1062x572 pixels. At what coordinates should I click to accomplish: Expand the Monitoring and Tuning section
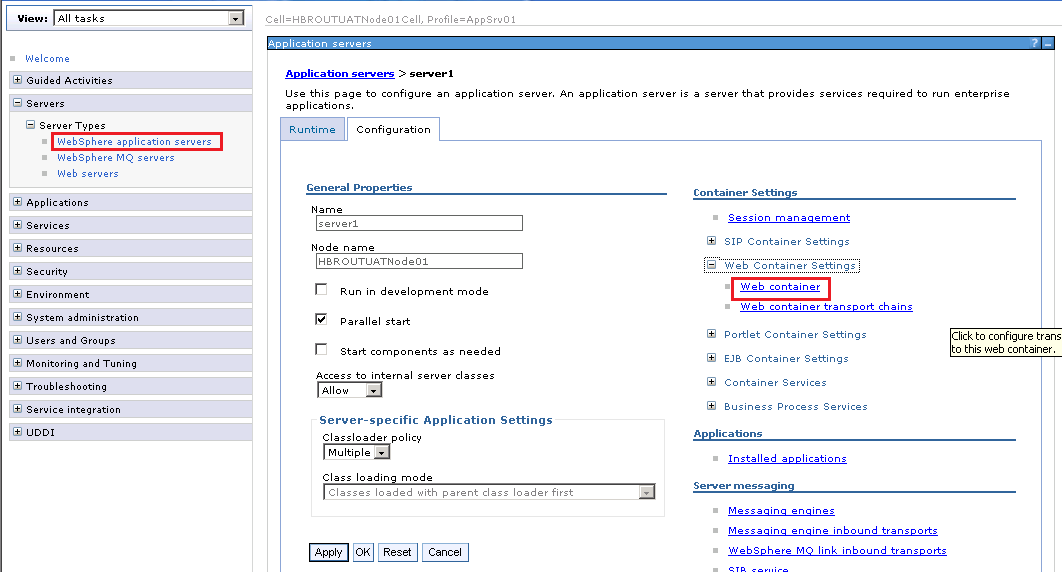tap(18, 363)
